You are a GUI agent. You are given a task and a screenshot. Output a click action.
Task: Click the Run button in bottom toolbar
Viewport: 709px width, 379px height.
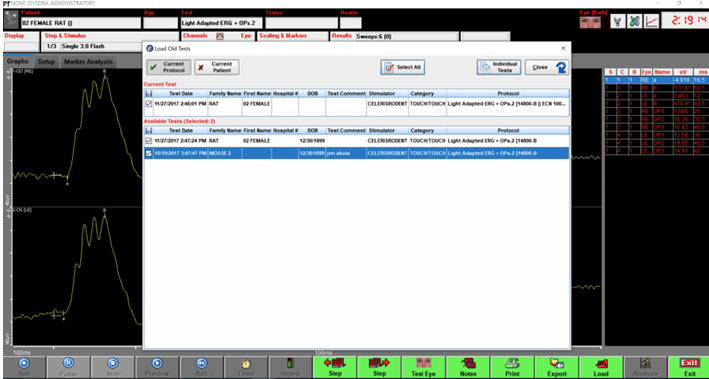pos(24,367)
